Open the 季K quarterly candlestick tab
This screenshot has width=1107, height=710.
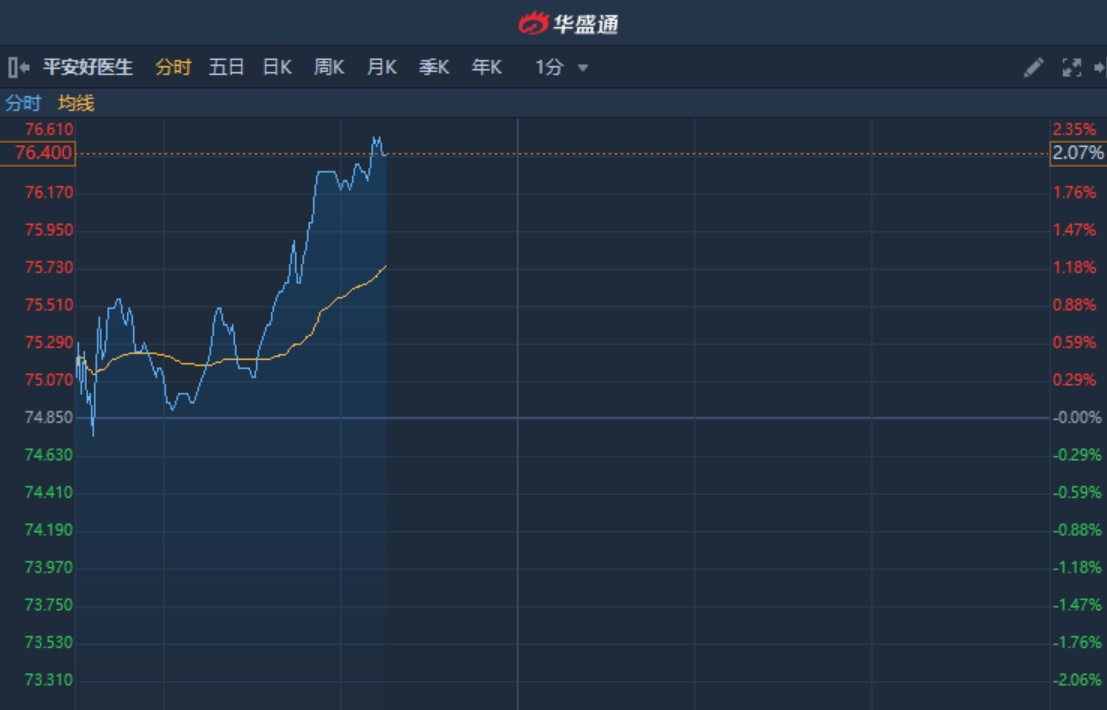click(x=433, y=68)
